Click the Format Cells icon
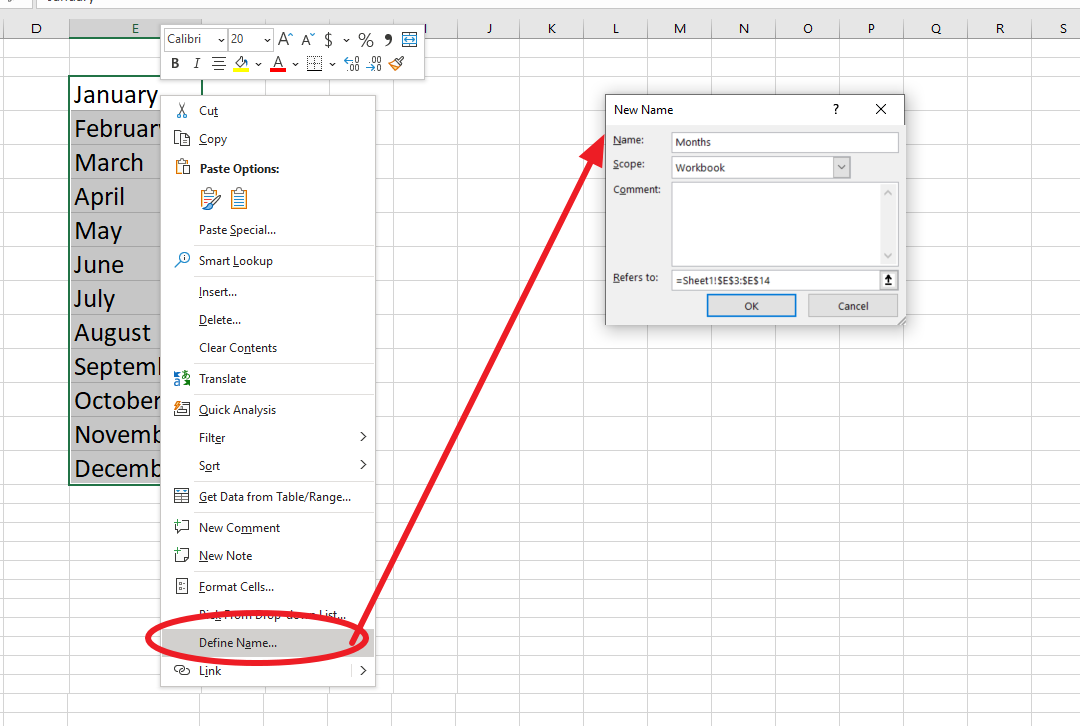 click(182, 586)
